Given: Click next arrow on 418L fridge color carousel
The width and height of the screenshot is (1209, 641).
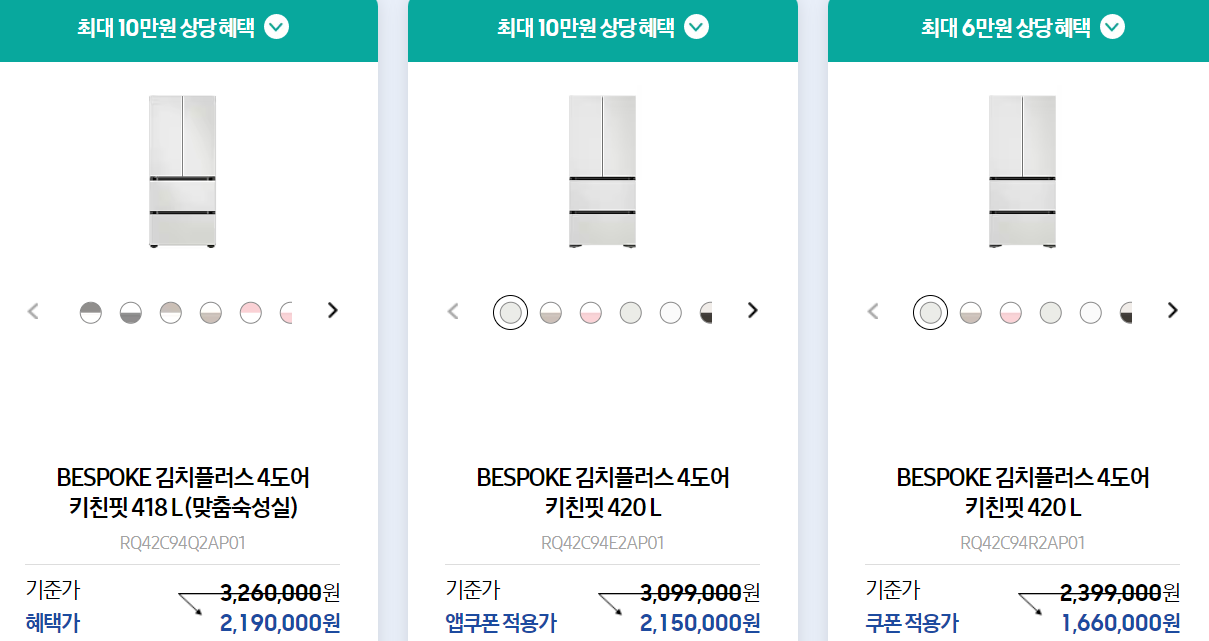Looking at the screenshot, I should point(332,310).
